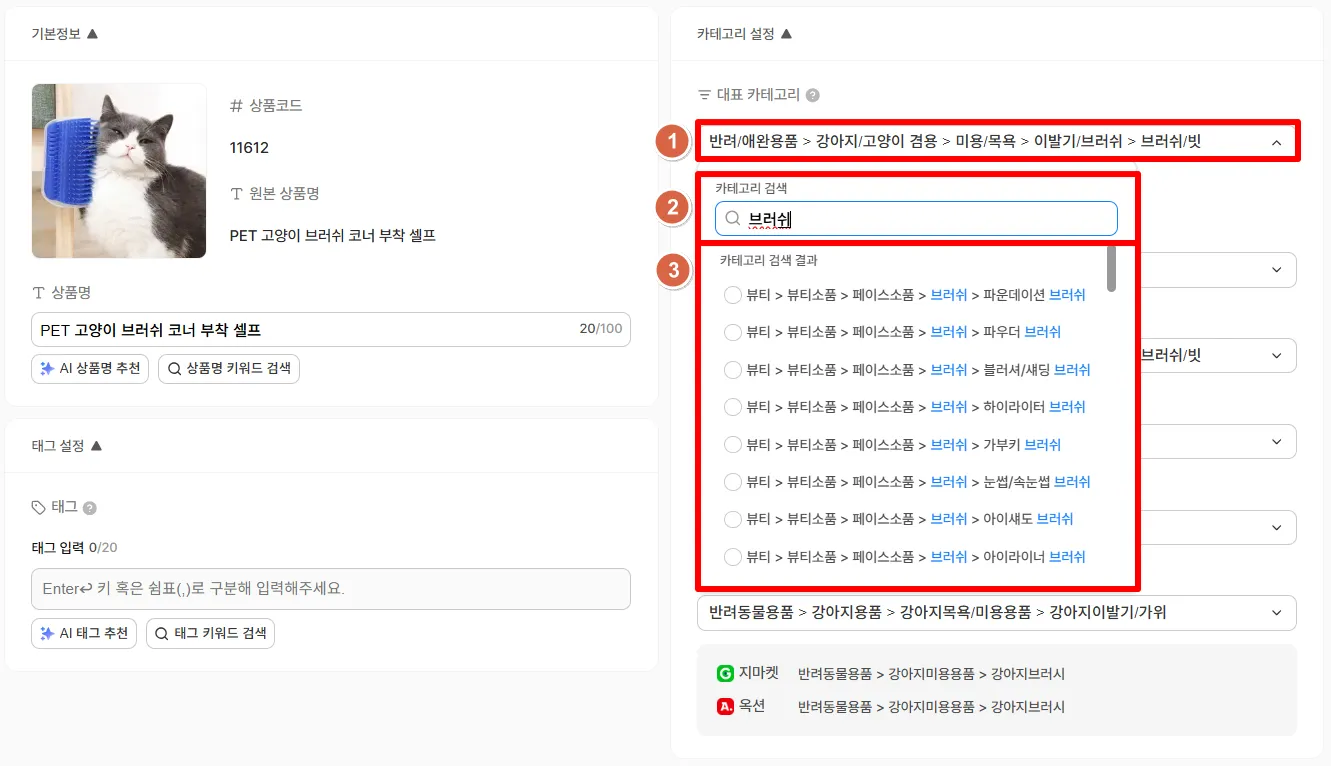Choose the 블러셔/섀딩 브러쉬 radio option

(733, 370)
